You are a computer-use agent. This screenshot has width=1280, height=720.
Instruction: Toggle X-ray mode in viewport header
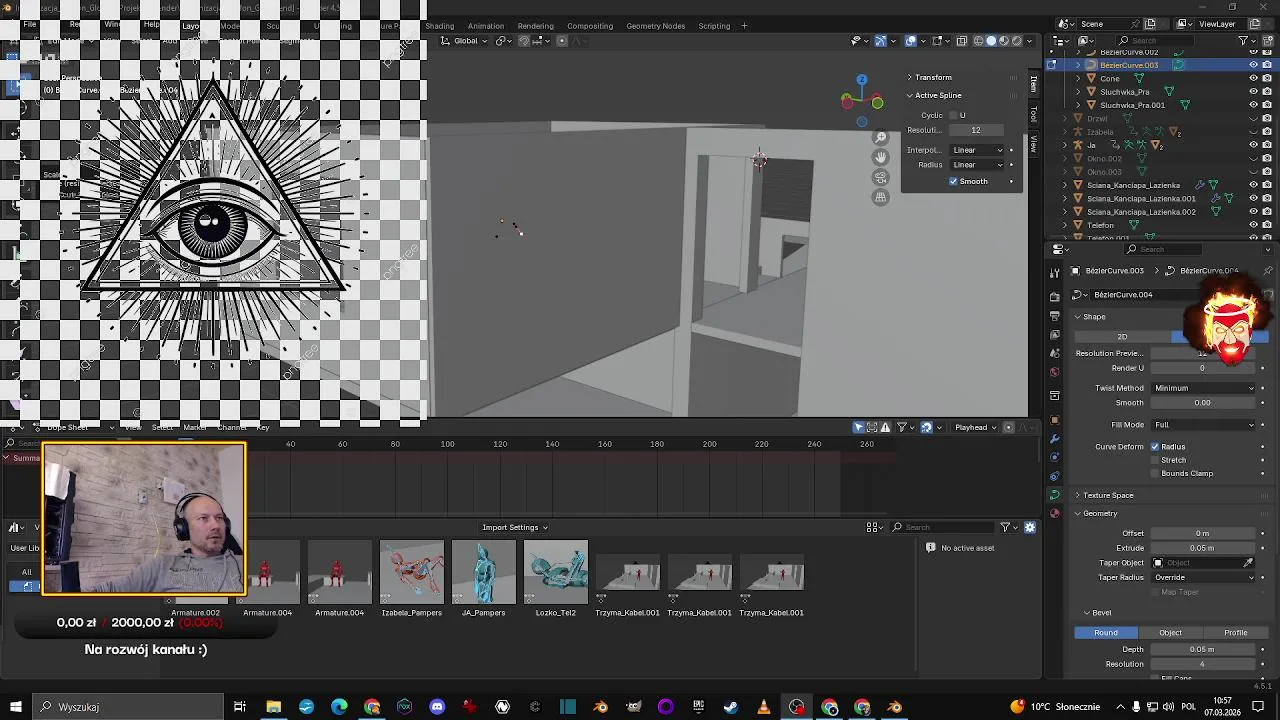point(962,41)
